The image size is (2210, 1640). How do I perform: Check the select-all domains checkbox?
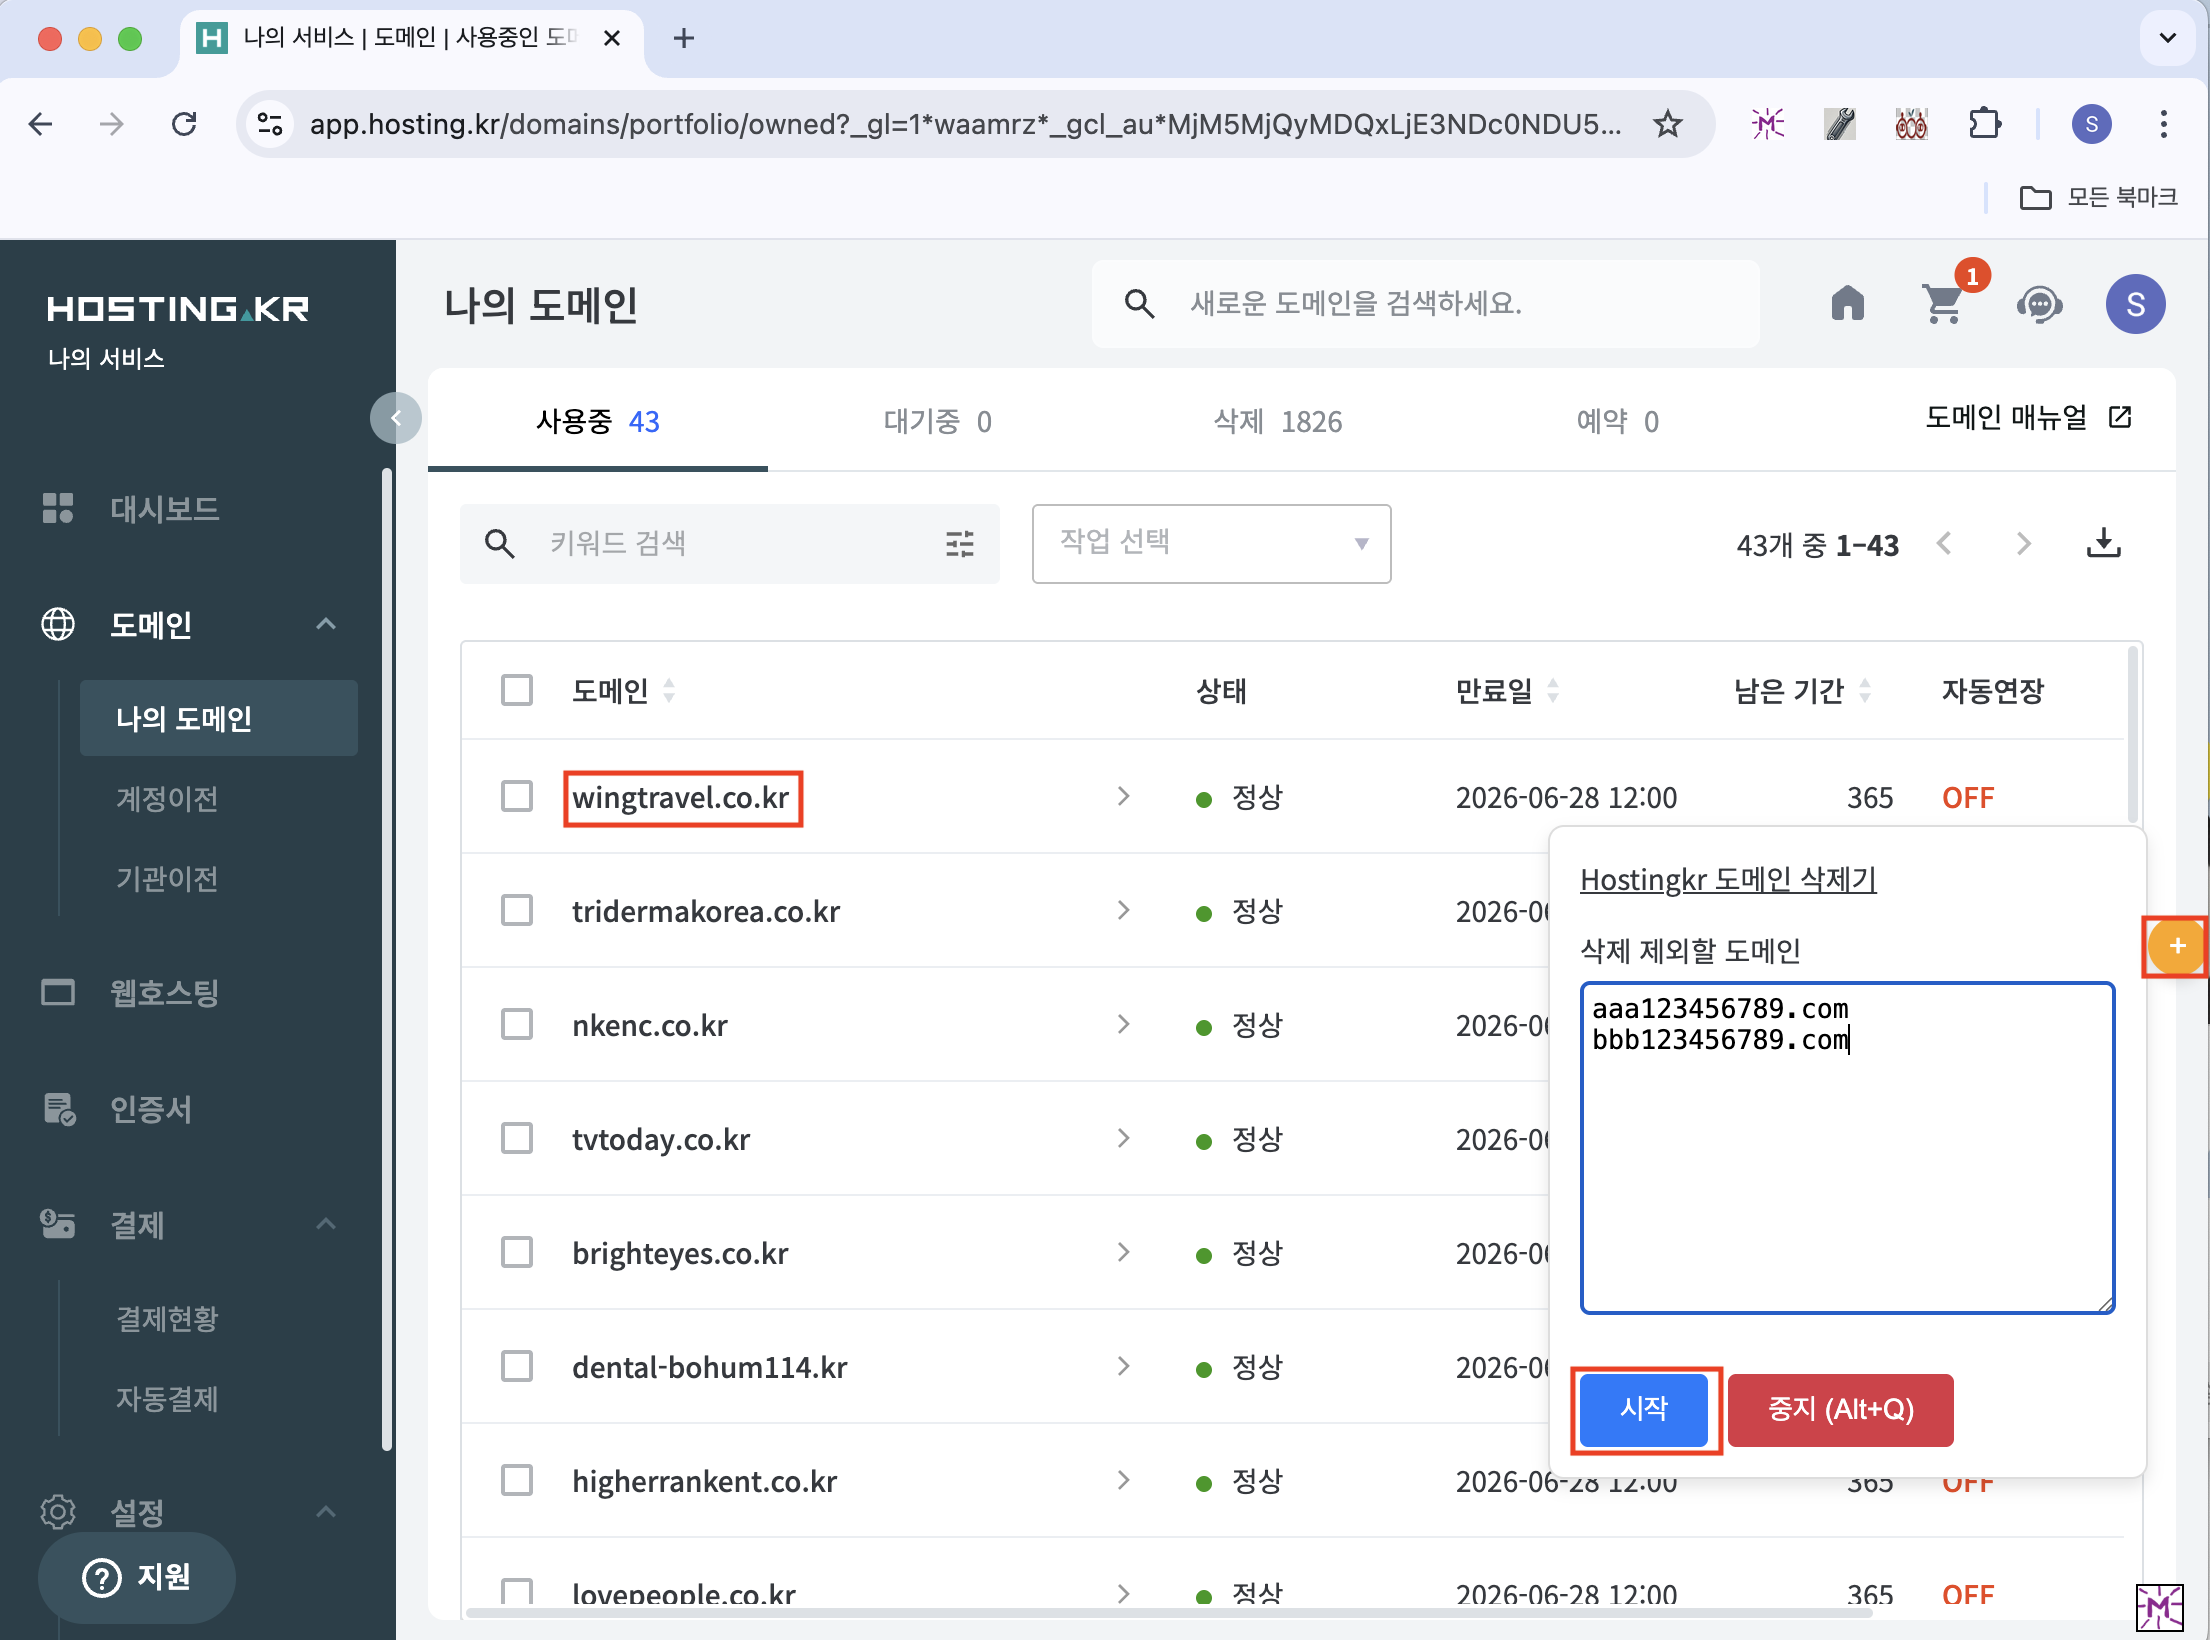tap(517, 690)
